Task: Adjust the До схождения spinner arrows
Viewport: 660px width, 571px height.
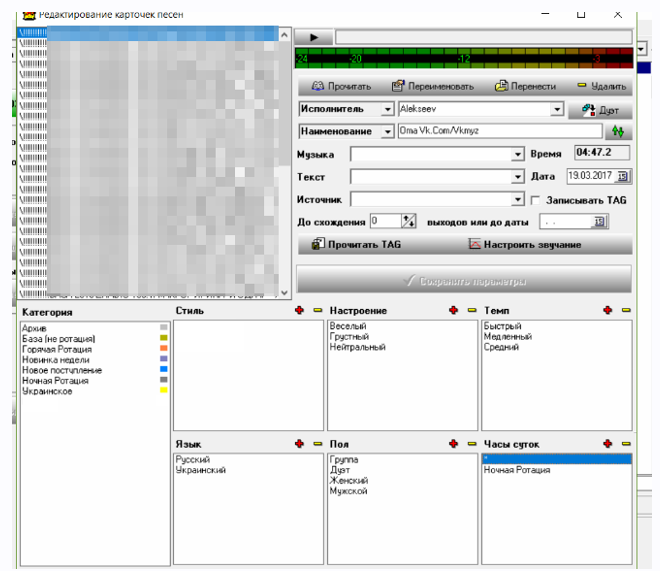Action: (x=409, y=221)
